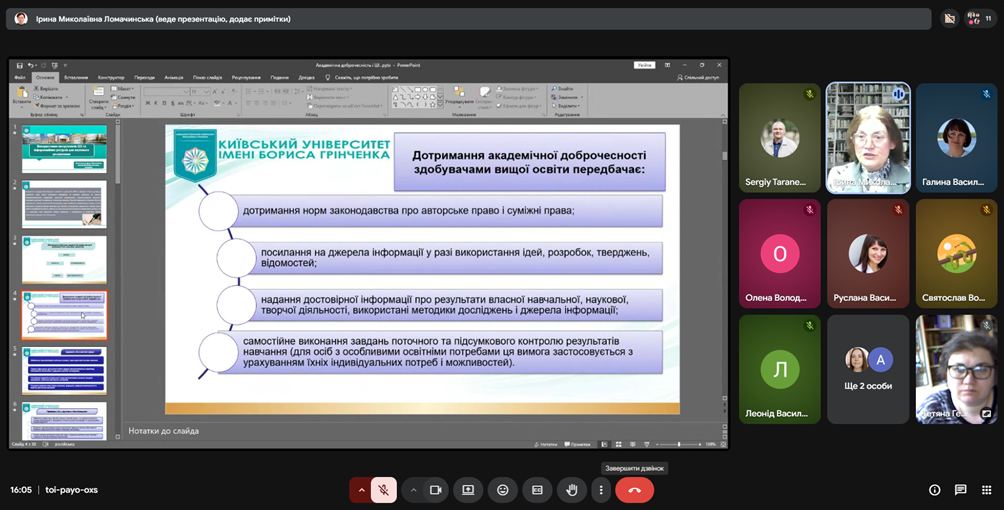Expand audio settings arrow beside microphone

361,490
